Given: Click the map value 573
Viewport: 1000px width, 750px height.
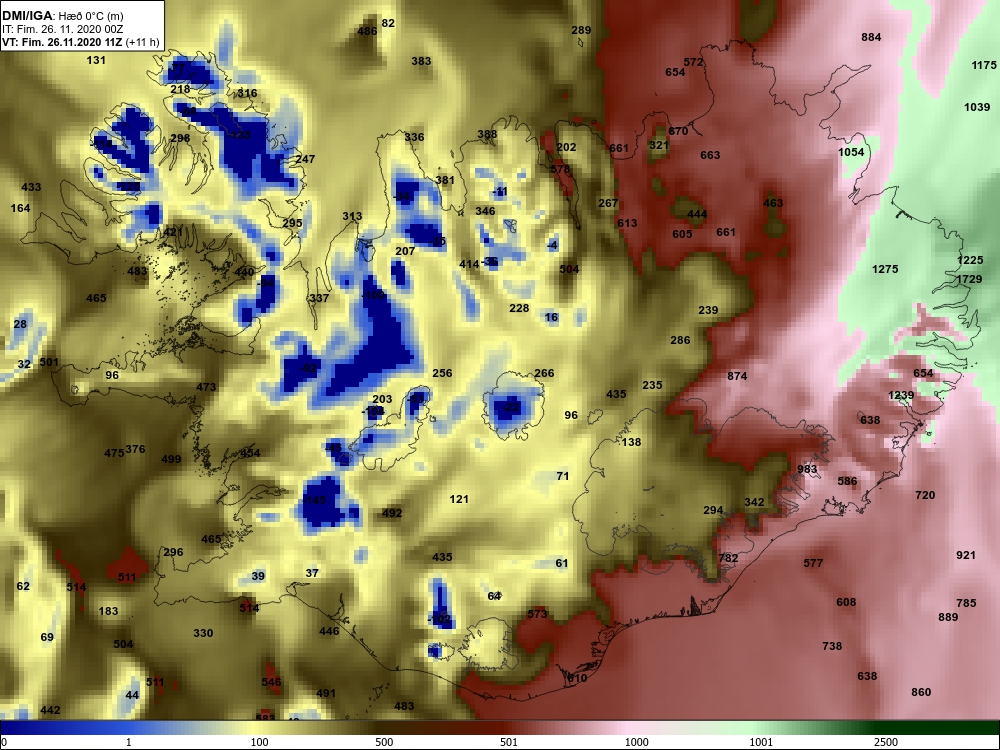Looking at the screenshot, I should coord(538,614).
